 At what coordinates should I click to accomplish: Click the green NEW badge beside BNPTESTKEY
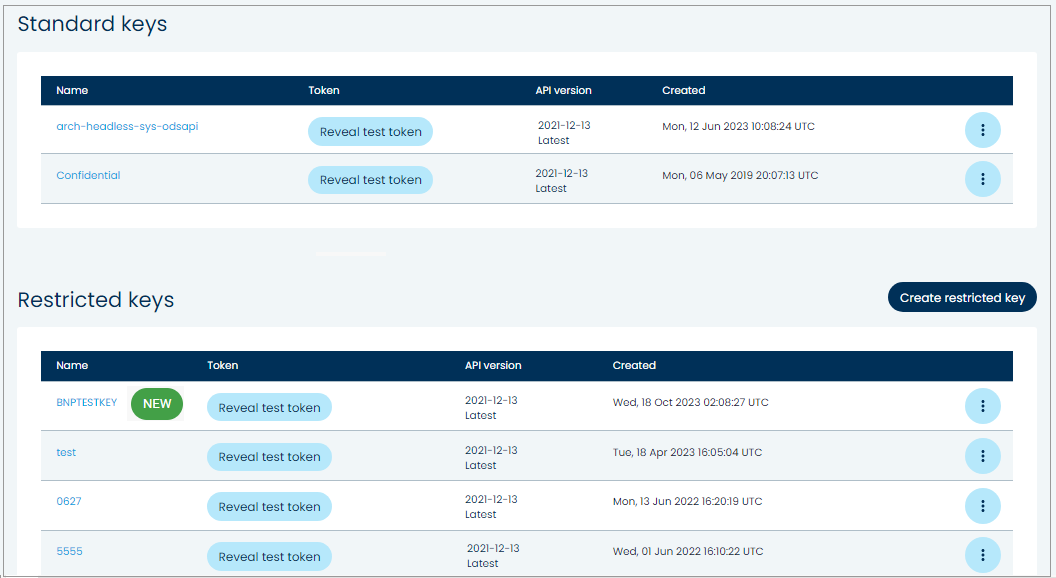point(157,404)
